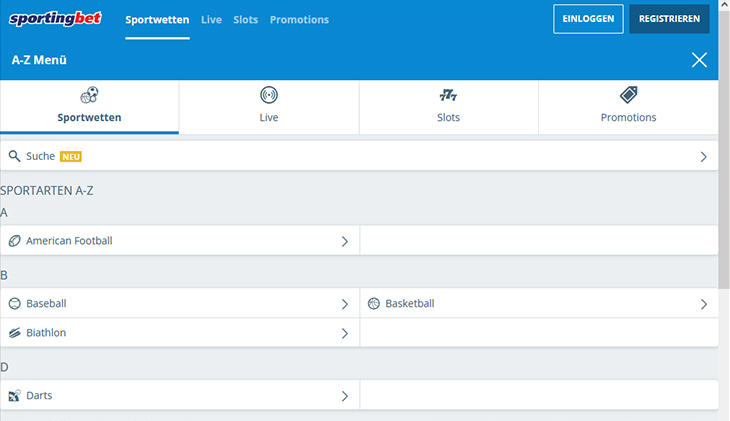730x421 pixels.
Task: Click the EINLOGGEN button
Action: [x=588, y=19]
